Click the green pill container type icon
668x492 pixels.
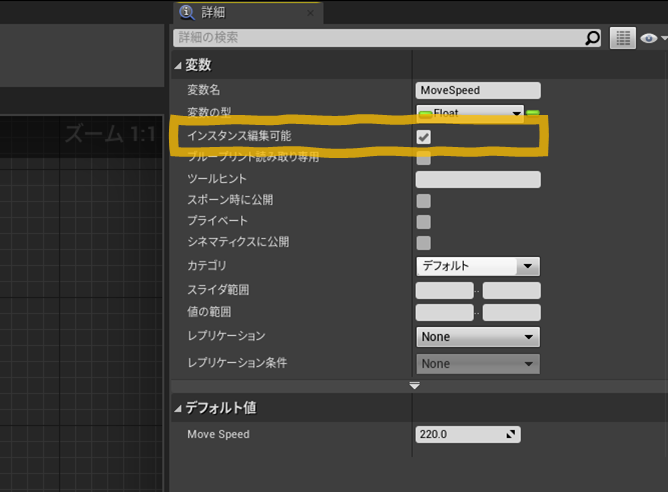(x=533, y=113)
